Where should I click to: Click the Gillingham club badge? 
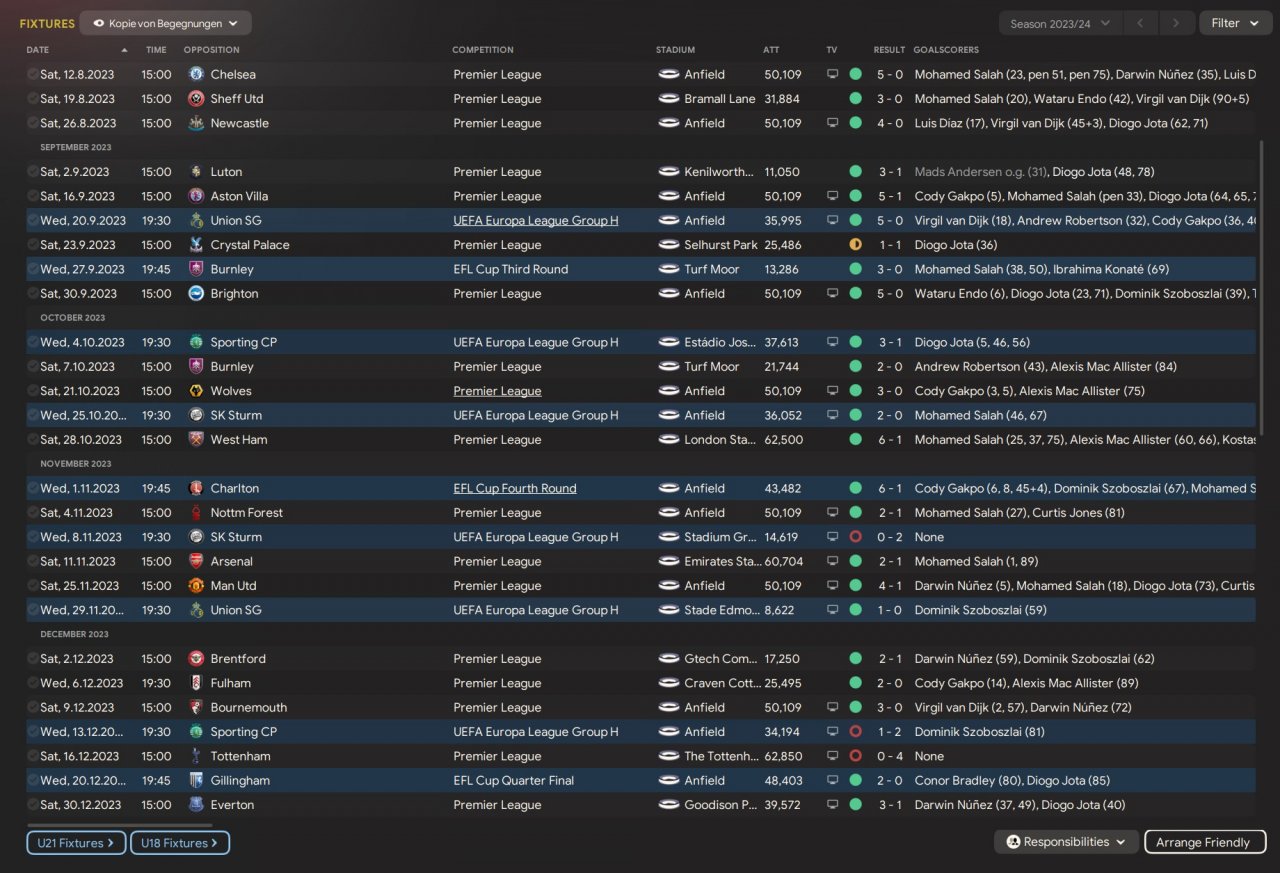pos(196,781)
